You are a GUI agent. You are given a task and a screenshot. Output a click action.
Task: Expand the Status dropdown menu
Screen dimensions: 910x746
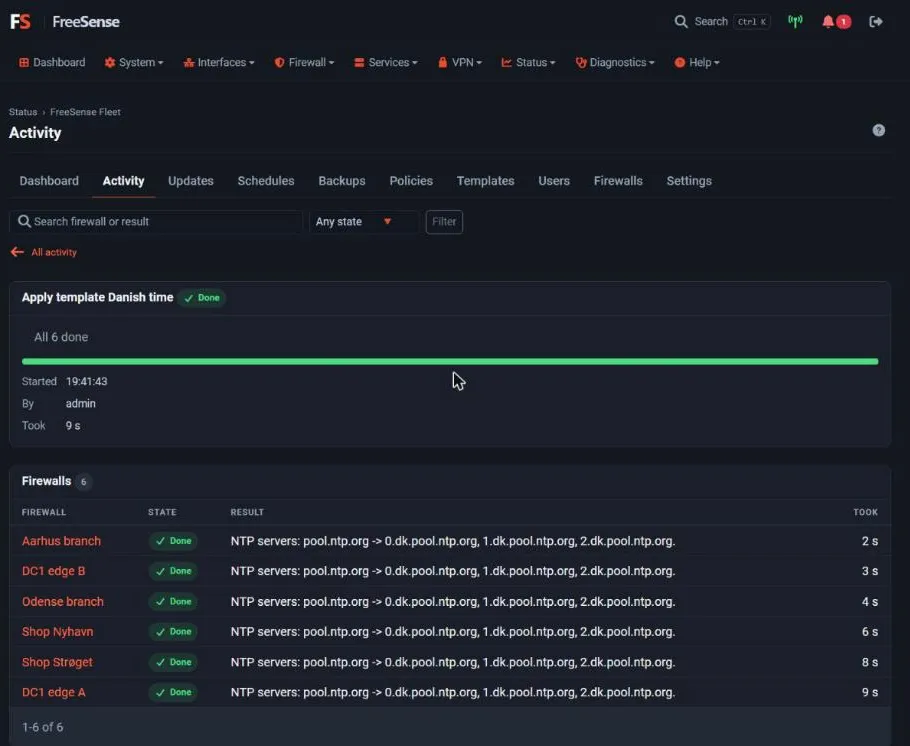pos(528,62)
